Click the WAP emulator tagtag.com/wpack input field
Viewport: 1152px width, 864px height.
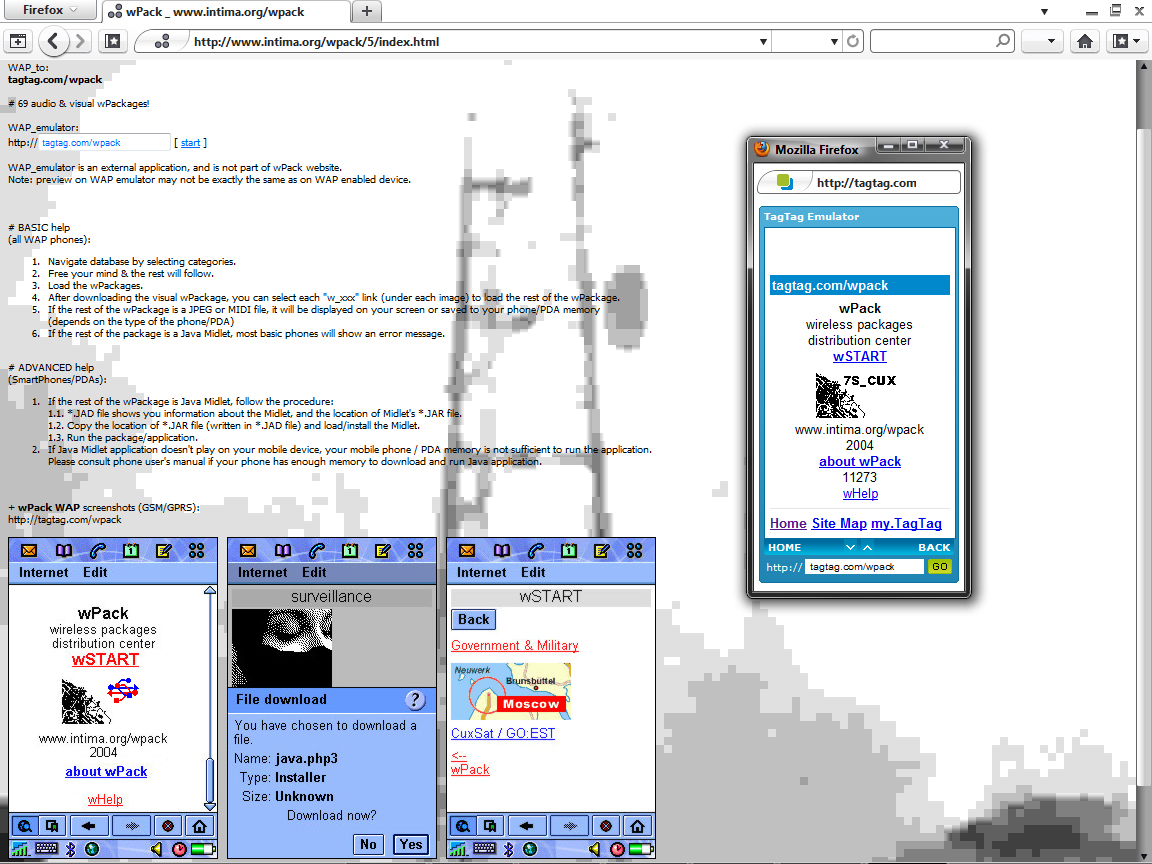point(104,143)
